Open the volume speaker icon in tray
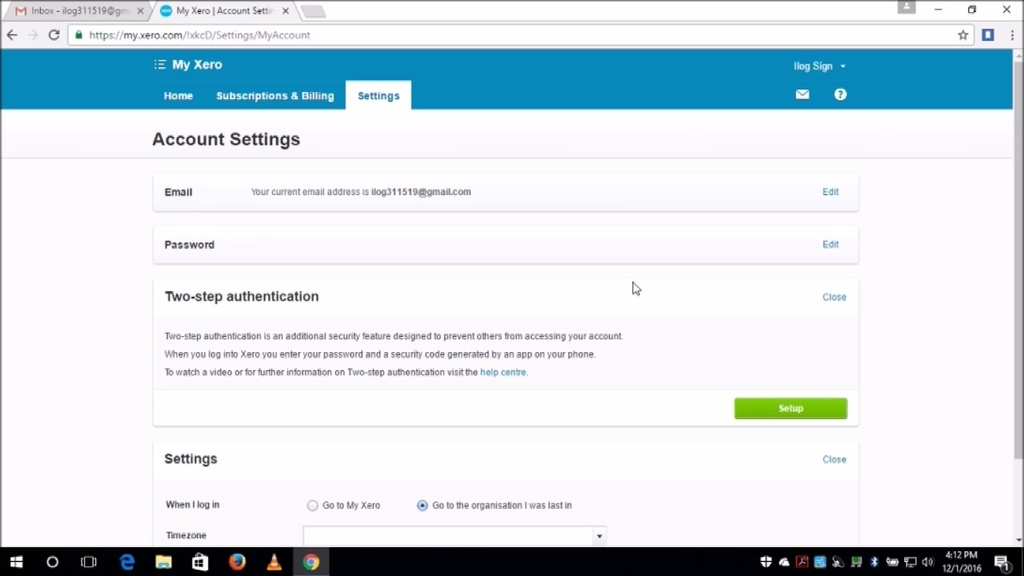This screenshot has width=1024, height=576. 927,562
